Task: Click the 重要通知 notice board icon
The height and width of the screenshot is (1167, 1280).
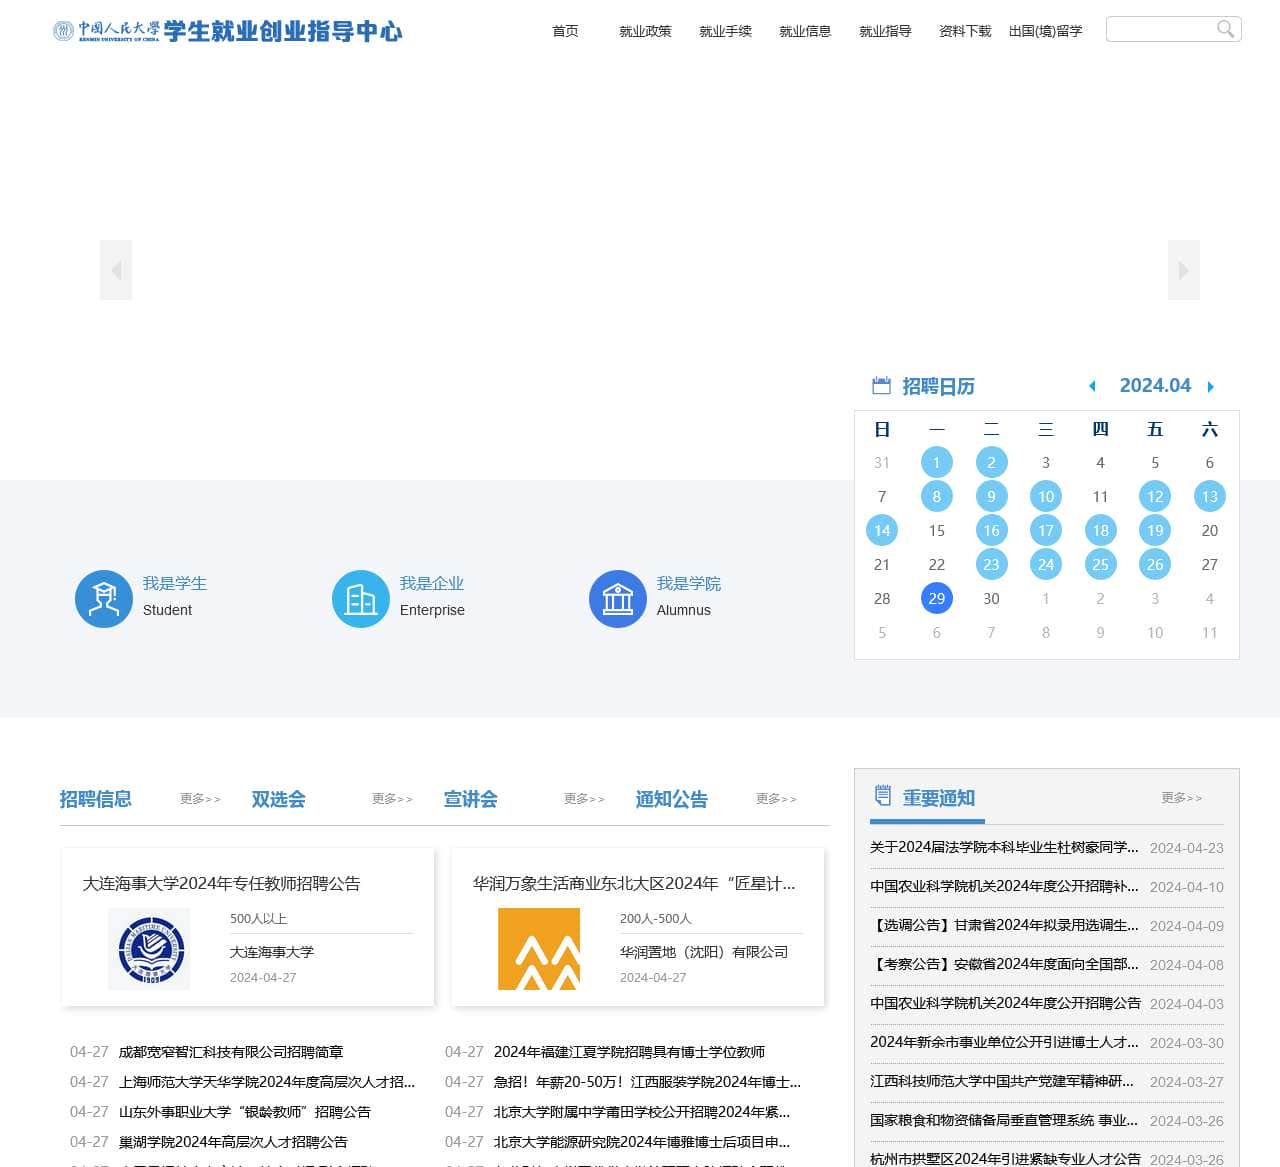Action: 882,795
